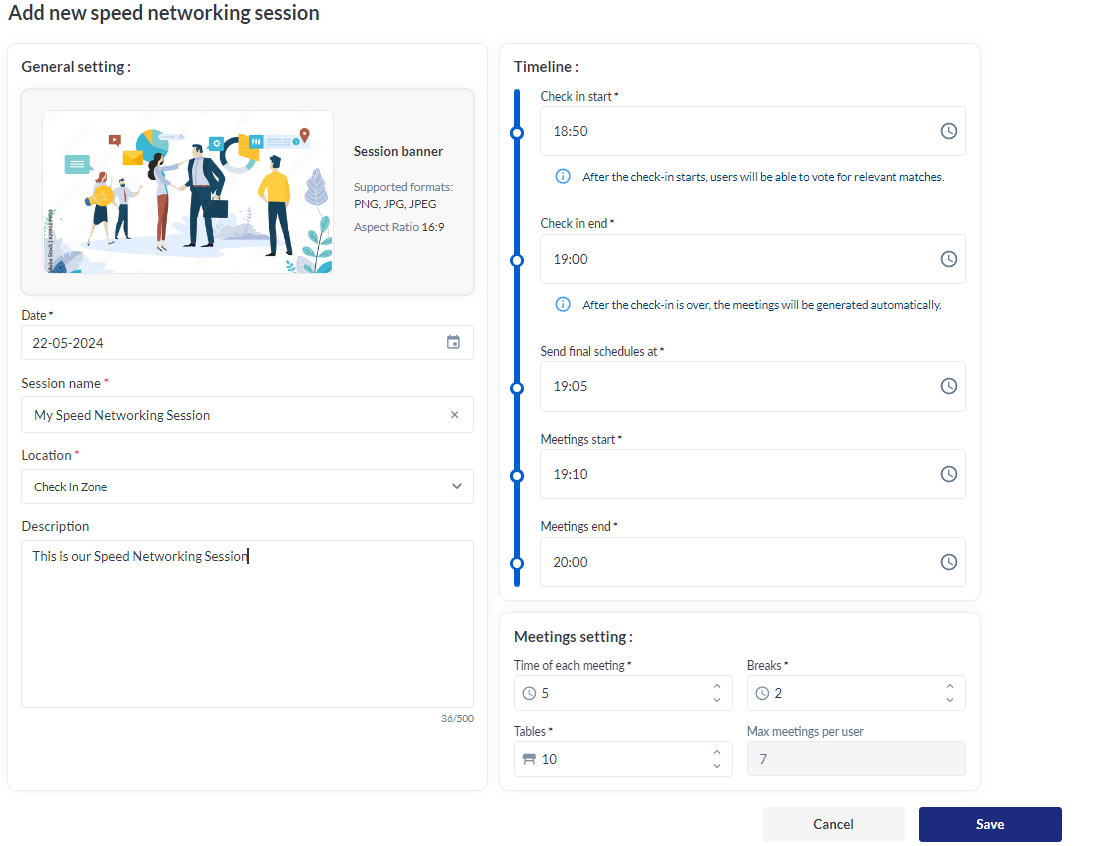Click clock icon in Meetings end field
The height and width of the screenshot is (846, 1111).
click(948, 562)
